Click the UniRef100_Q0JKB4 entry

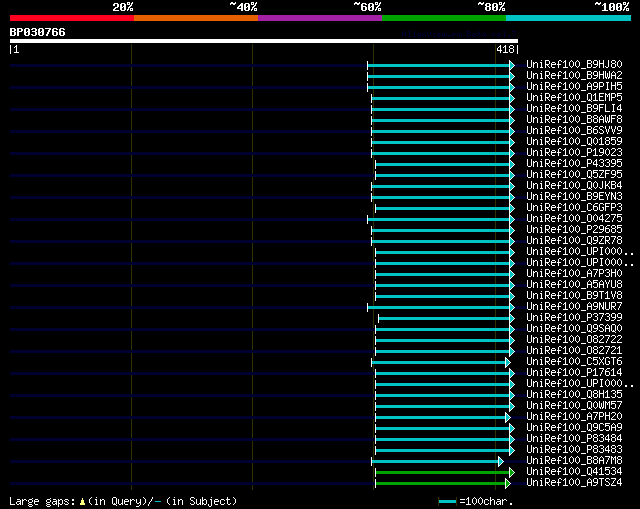pyautogui.click(x=574, y=186)
